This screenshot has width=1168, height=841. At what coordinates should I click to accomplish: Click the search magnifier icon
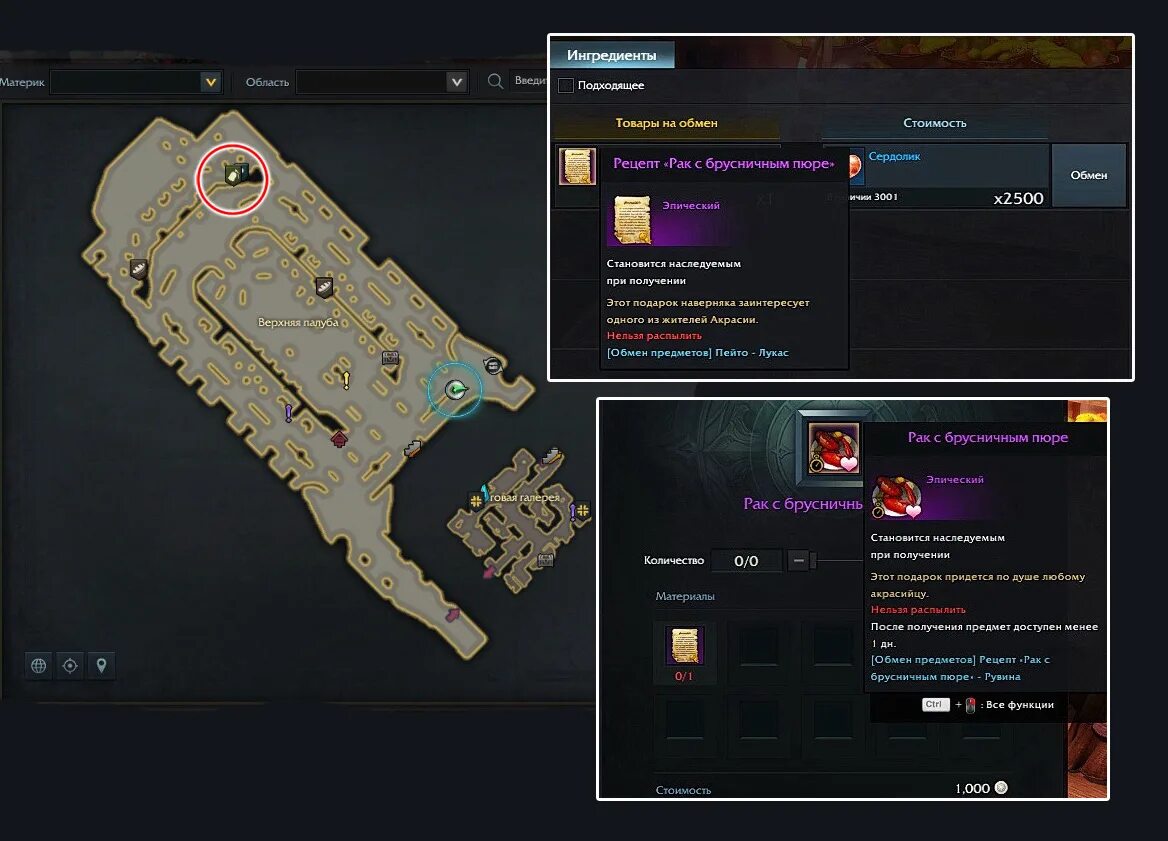click(495, 81)
